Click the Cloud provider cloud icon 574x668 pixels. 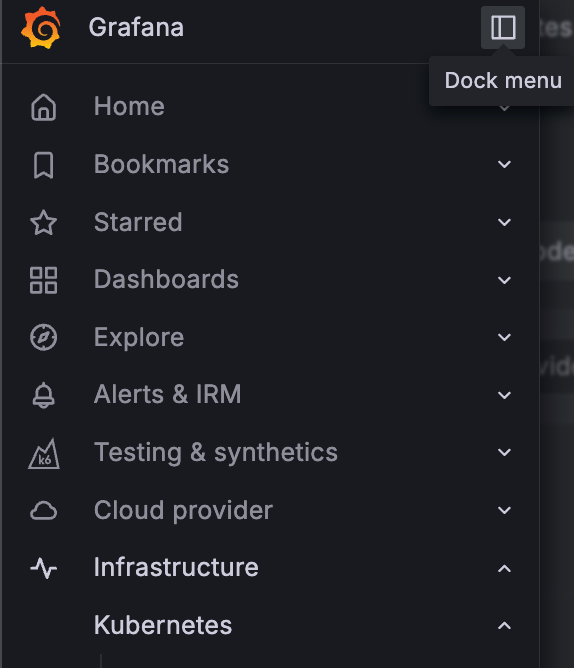pyautogui.click(x=43, y=510)
